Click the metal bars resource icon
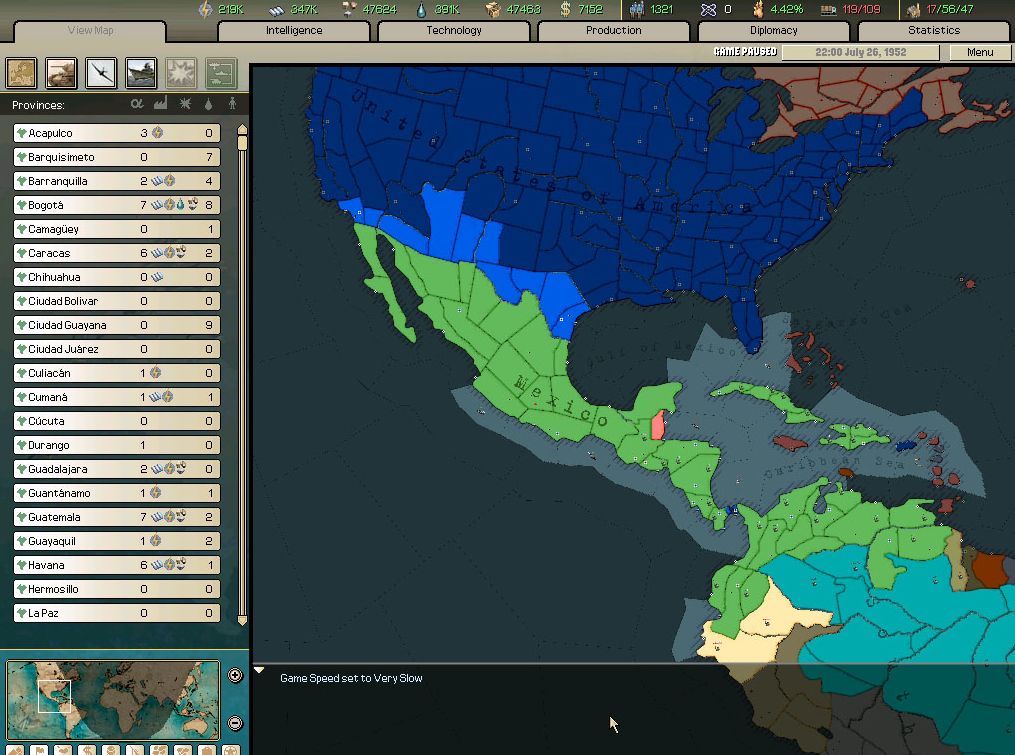The height and width of the screenshot is (755, 1015). pos(276,10)
